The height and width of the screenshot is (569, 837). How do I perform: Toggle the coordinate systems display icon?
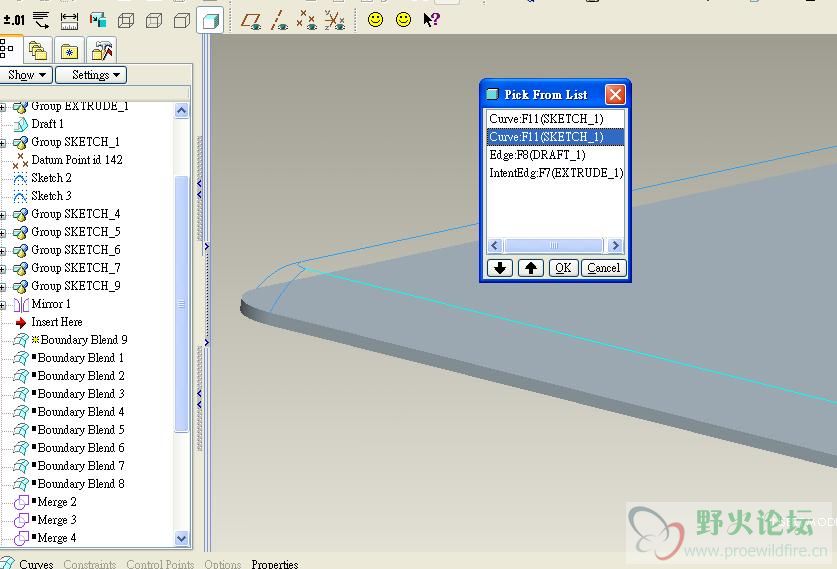[335, 21]
